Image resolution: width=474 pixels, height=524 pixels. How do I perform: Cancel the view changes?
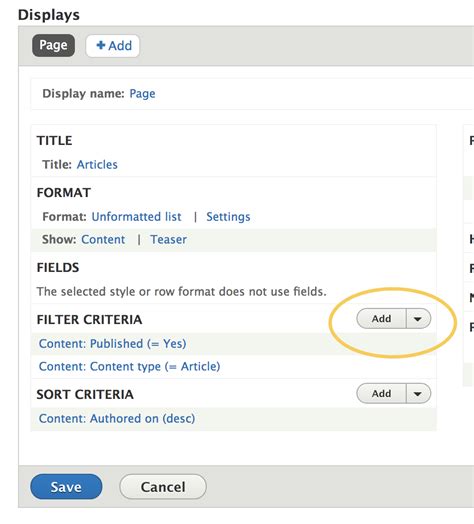pos(163,487)
